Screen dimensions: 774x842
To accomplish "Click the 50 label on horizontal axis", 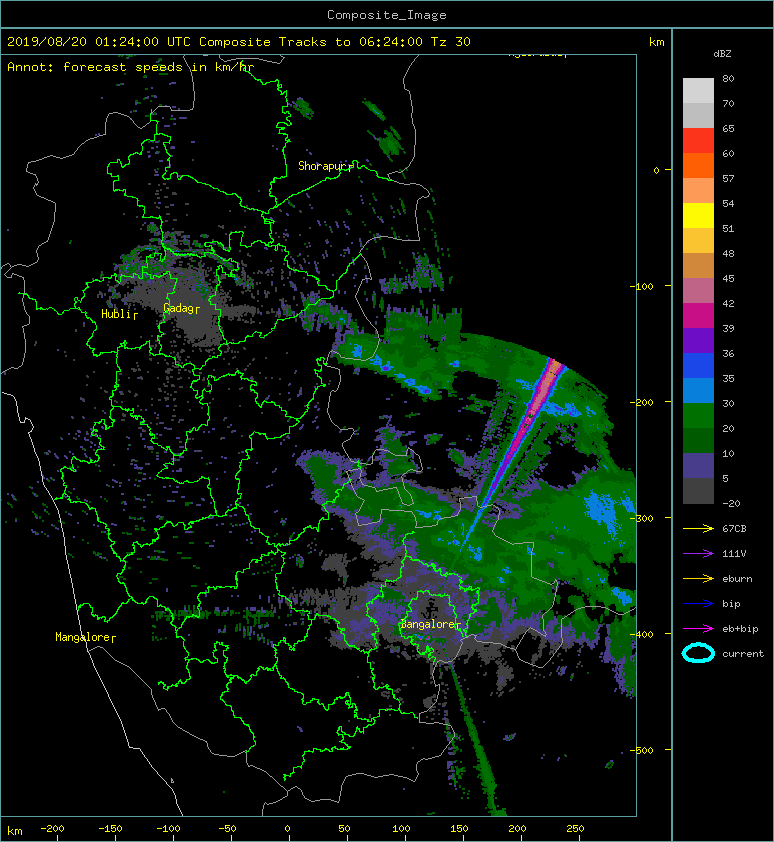I will pos(344,829).
